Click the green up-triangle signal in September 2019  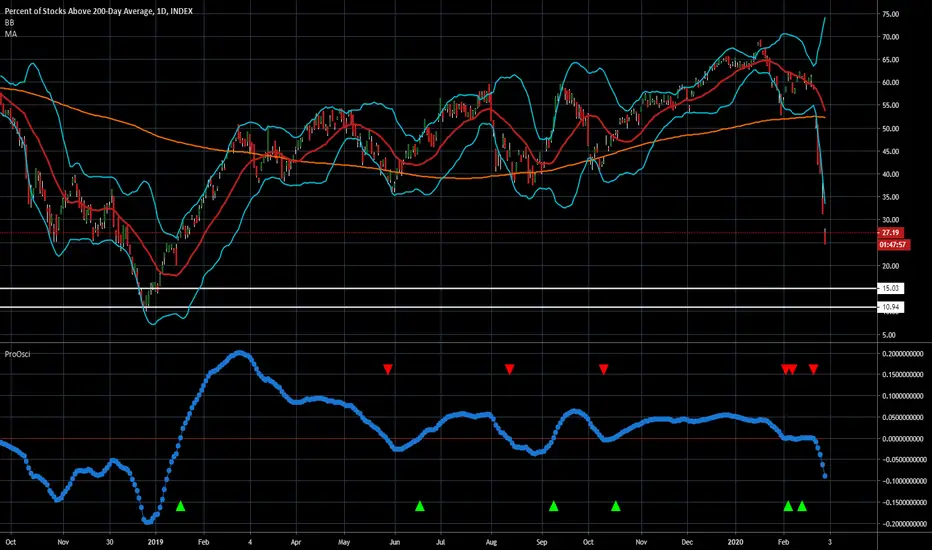pyautogui.click(x=554, y=506)
